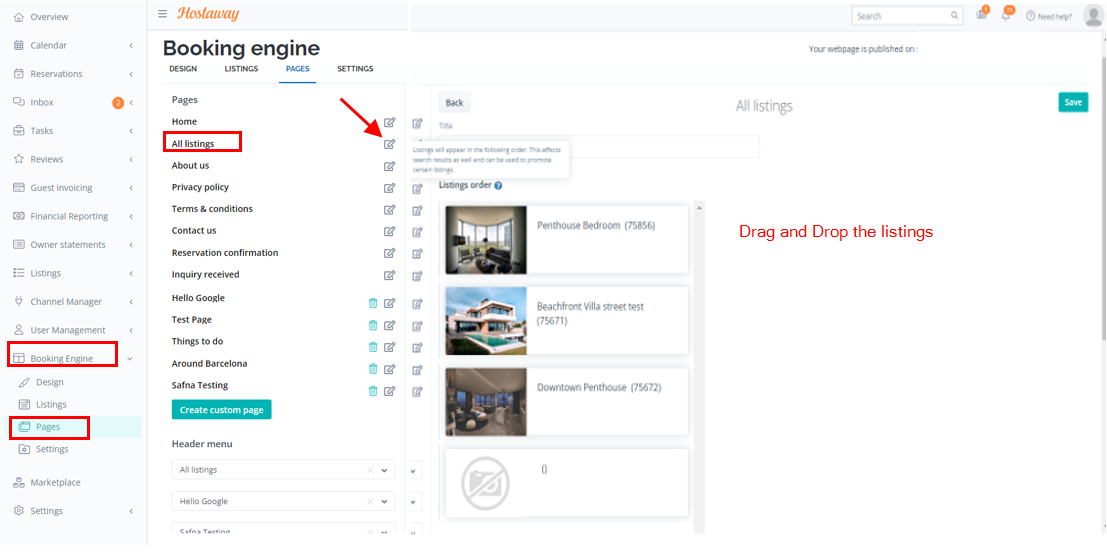Expand the Reservations sidebar section
The height and width of the screenshot is (557, 1107).
coord(131,74)
